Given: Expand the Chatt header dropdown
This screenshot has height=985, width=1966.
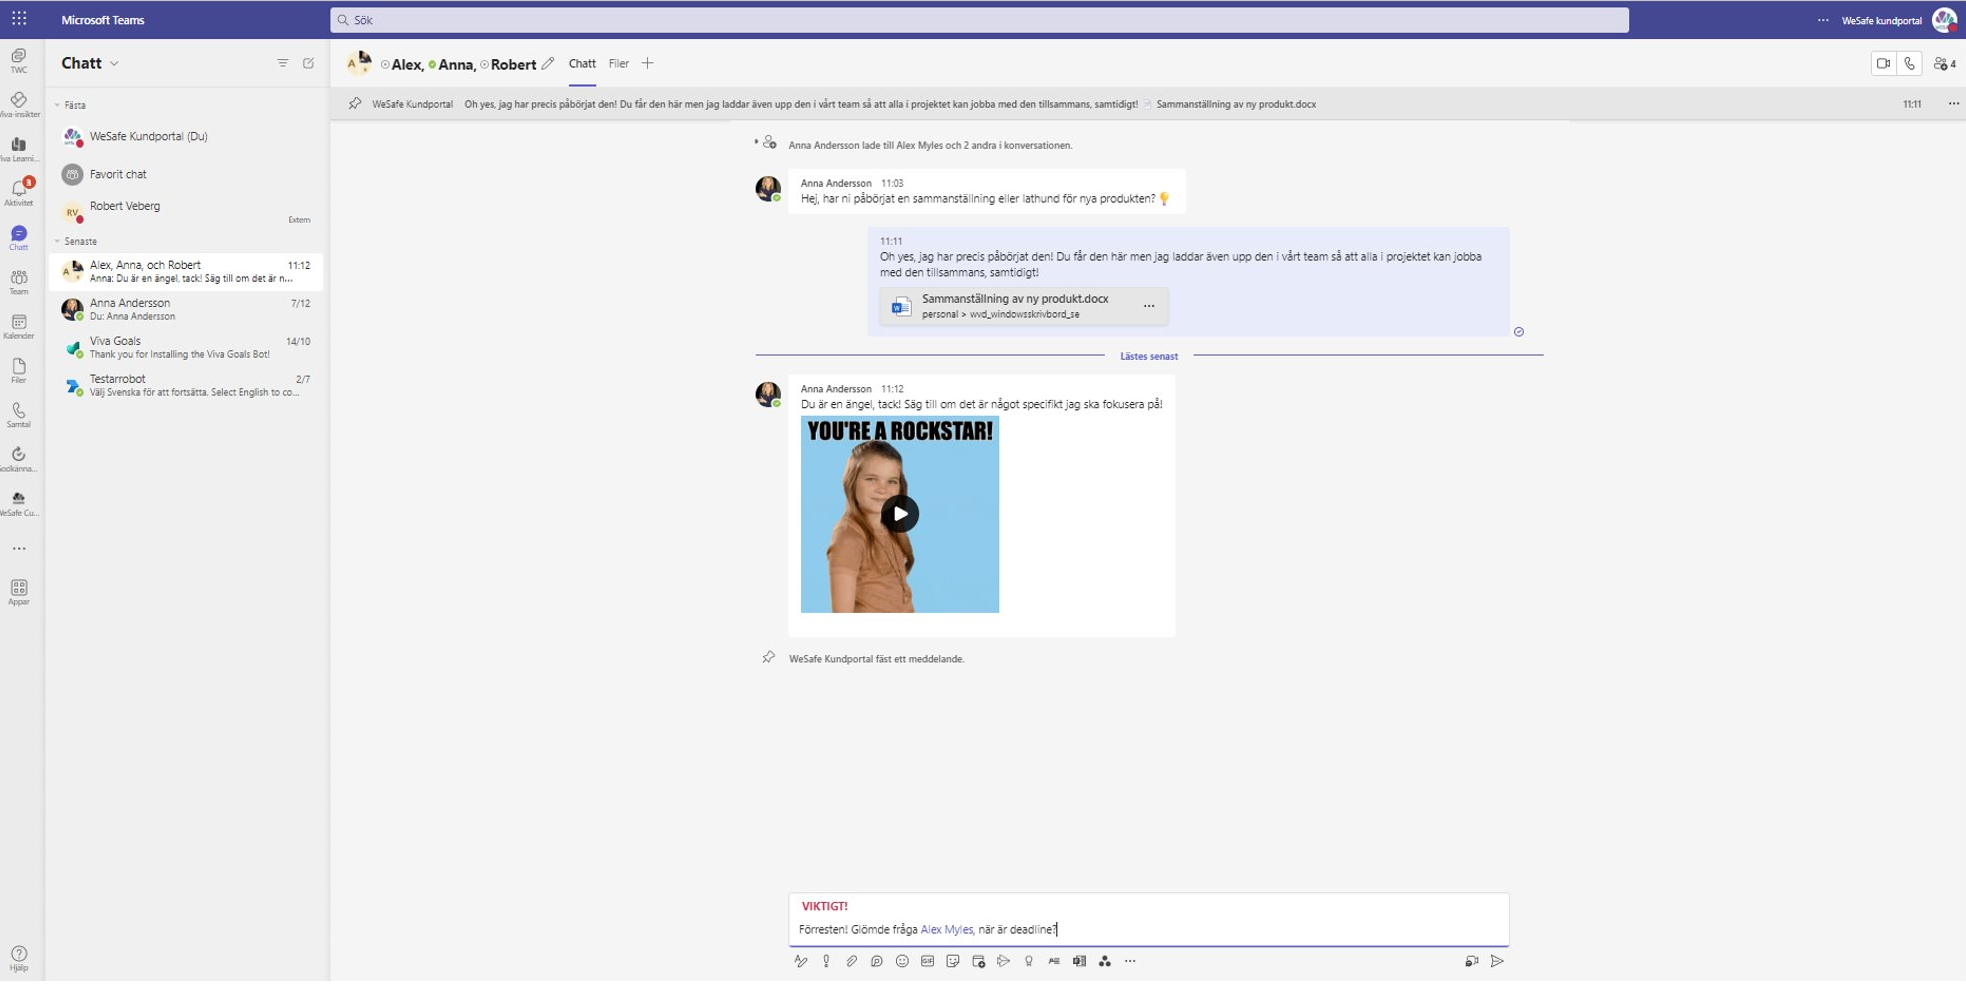Looking at the screenshot, I should tap(115, 64).
